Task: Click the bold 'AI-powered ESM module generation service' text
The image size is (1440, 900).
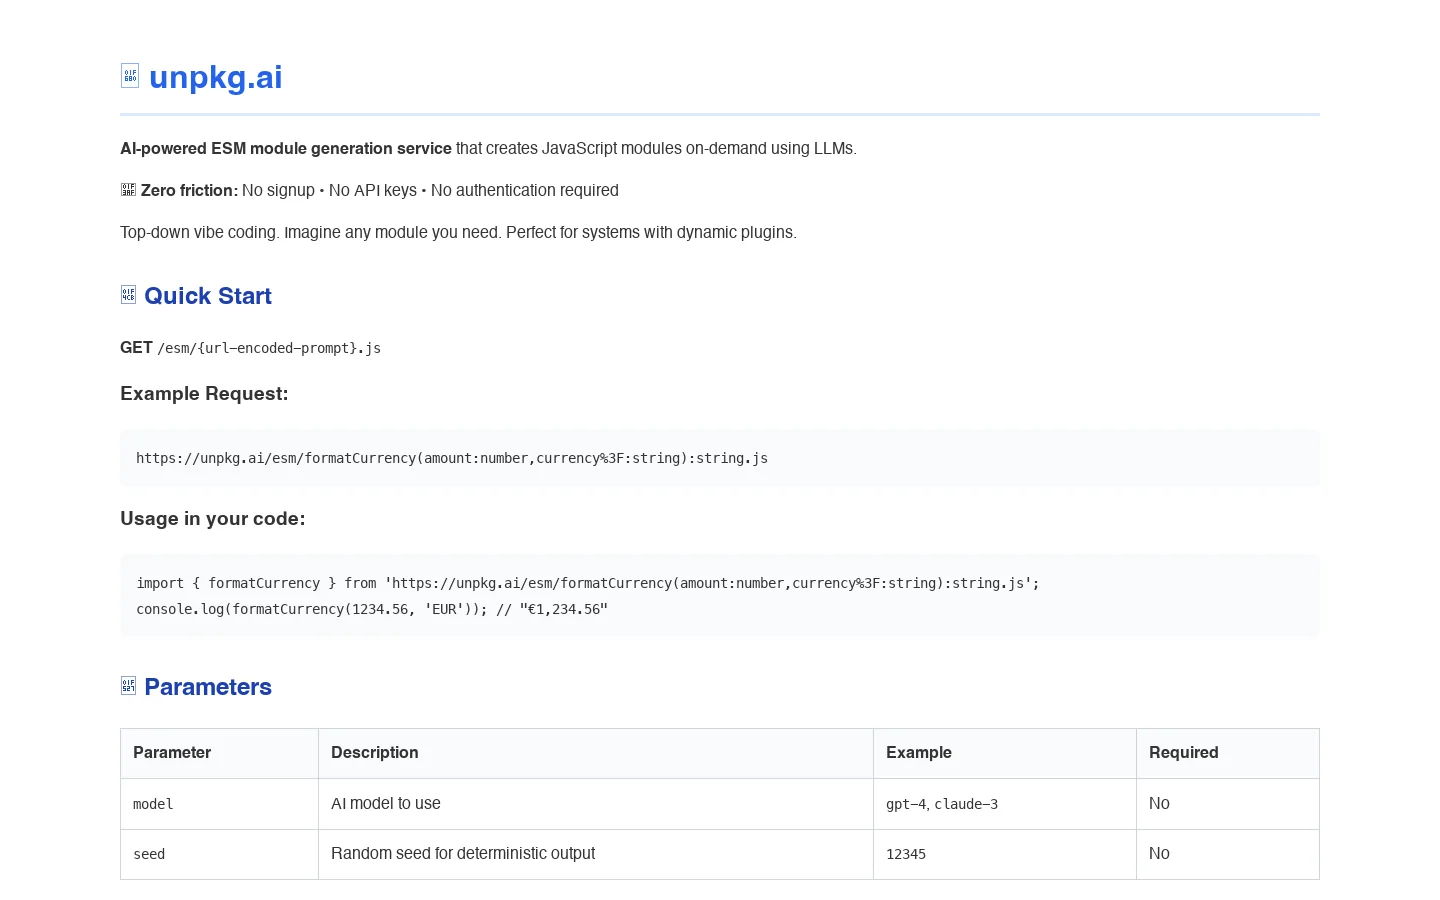Action: (x=286, y=148)
